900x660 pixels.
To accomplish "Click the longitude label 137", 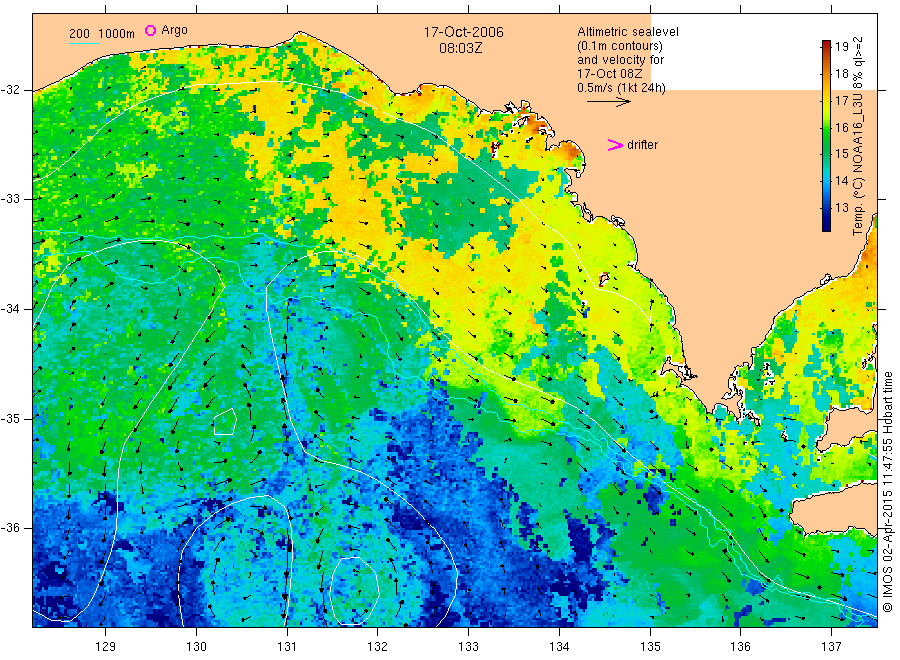I will point(831,647).
